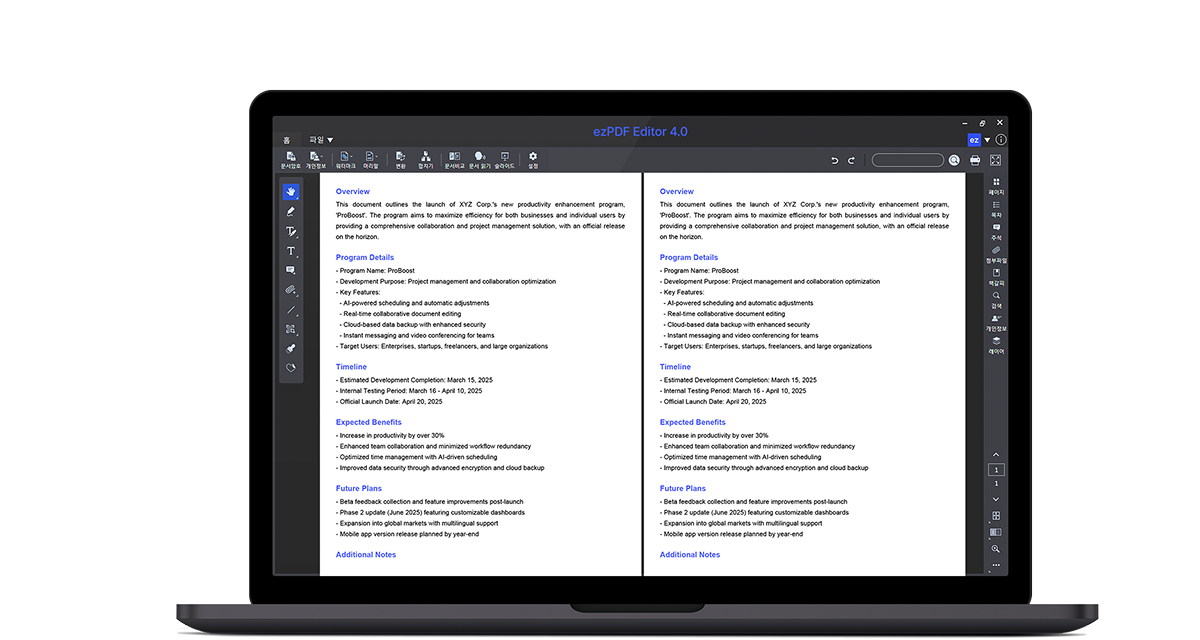The image size is (1200, 640).
Task: Click into the top search input field
Action: (x=907, y=160)
